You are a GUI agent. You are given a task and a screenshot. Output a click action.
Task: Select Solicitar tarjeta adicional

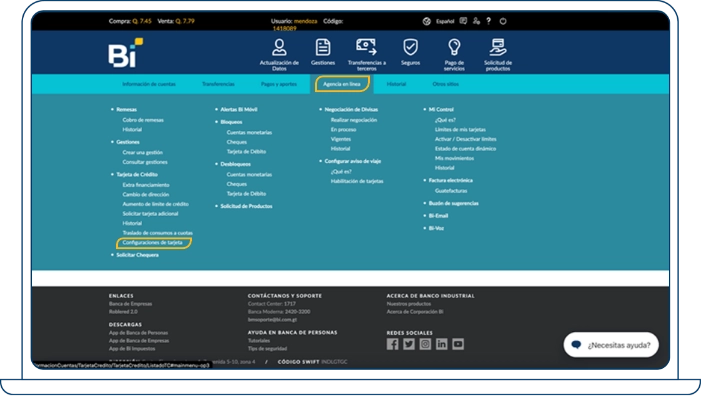click(150, 214)
